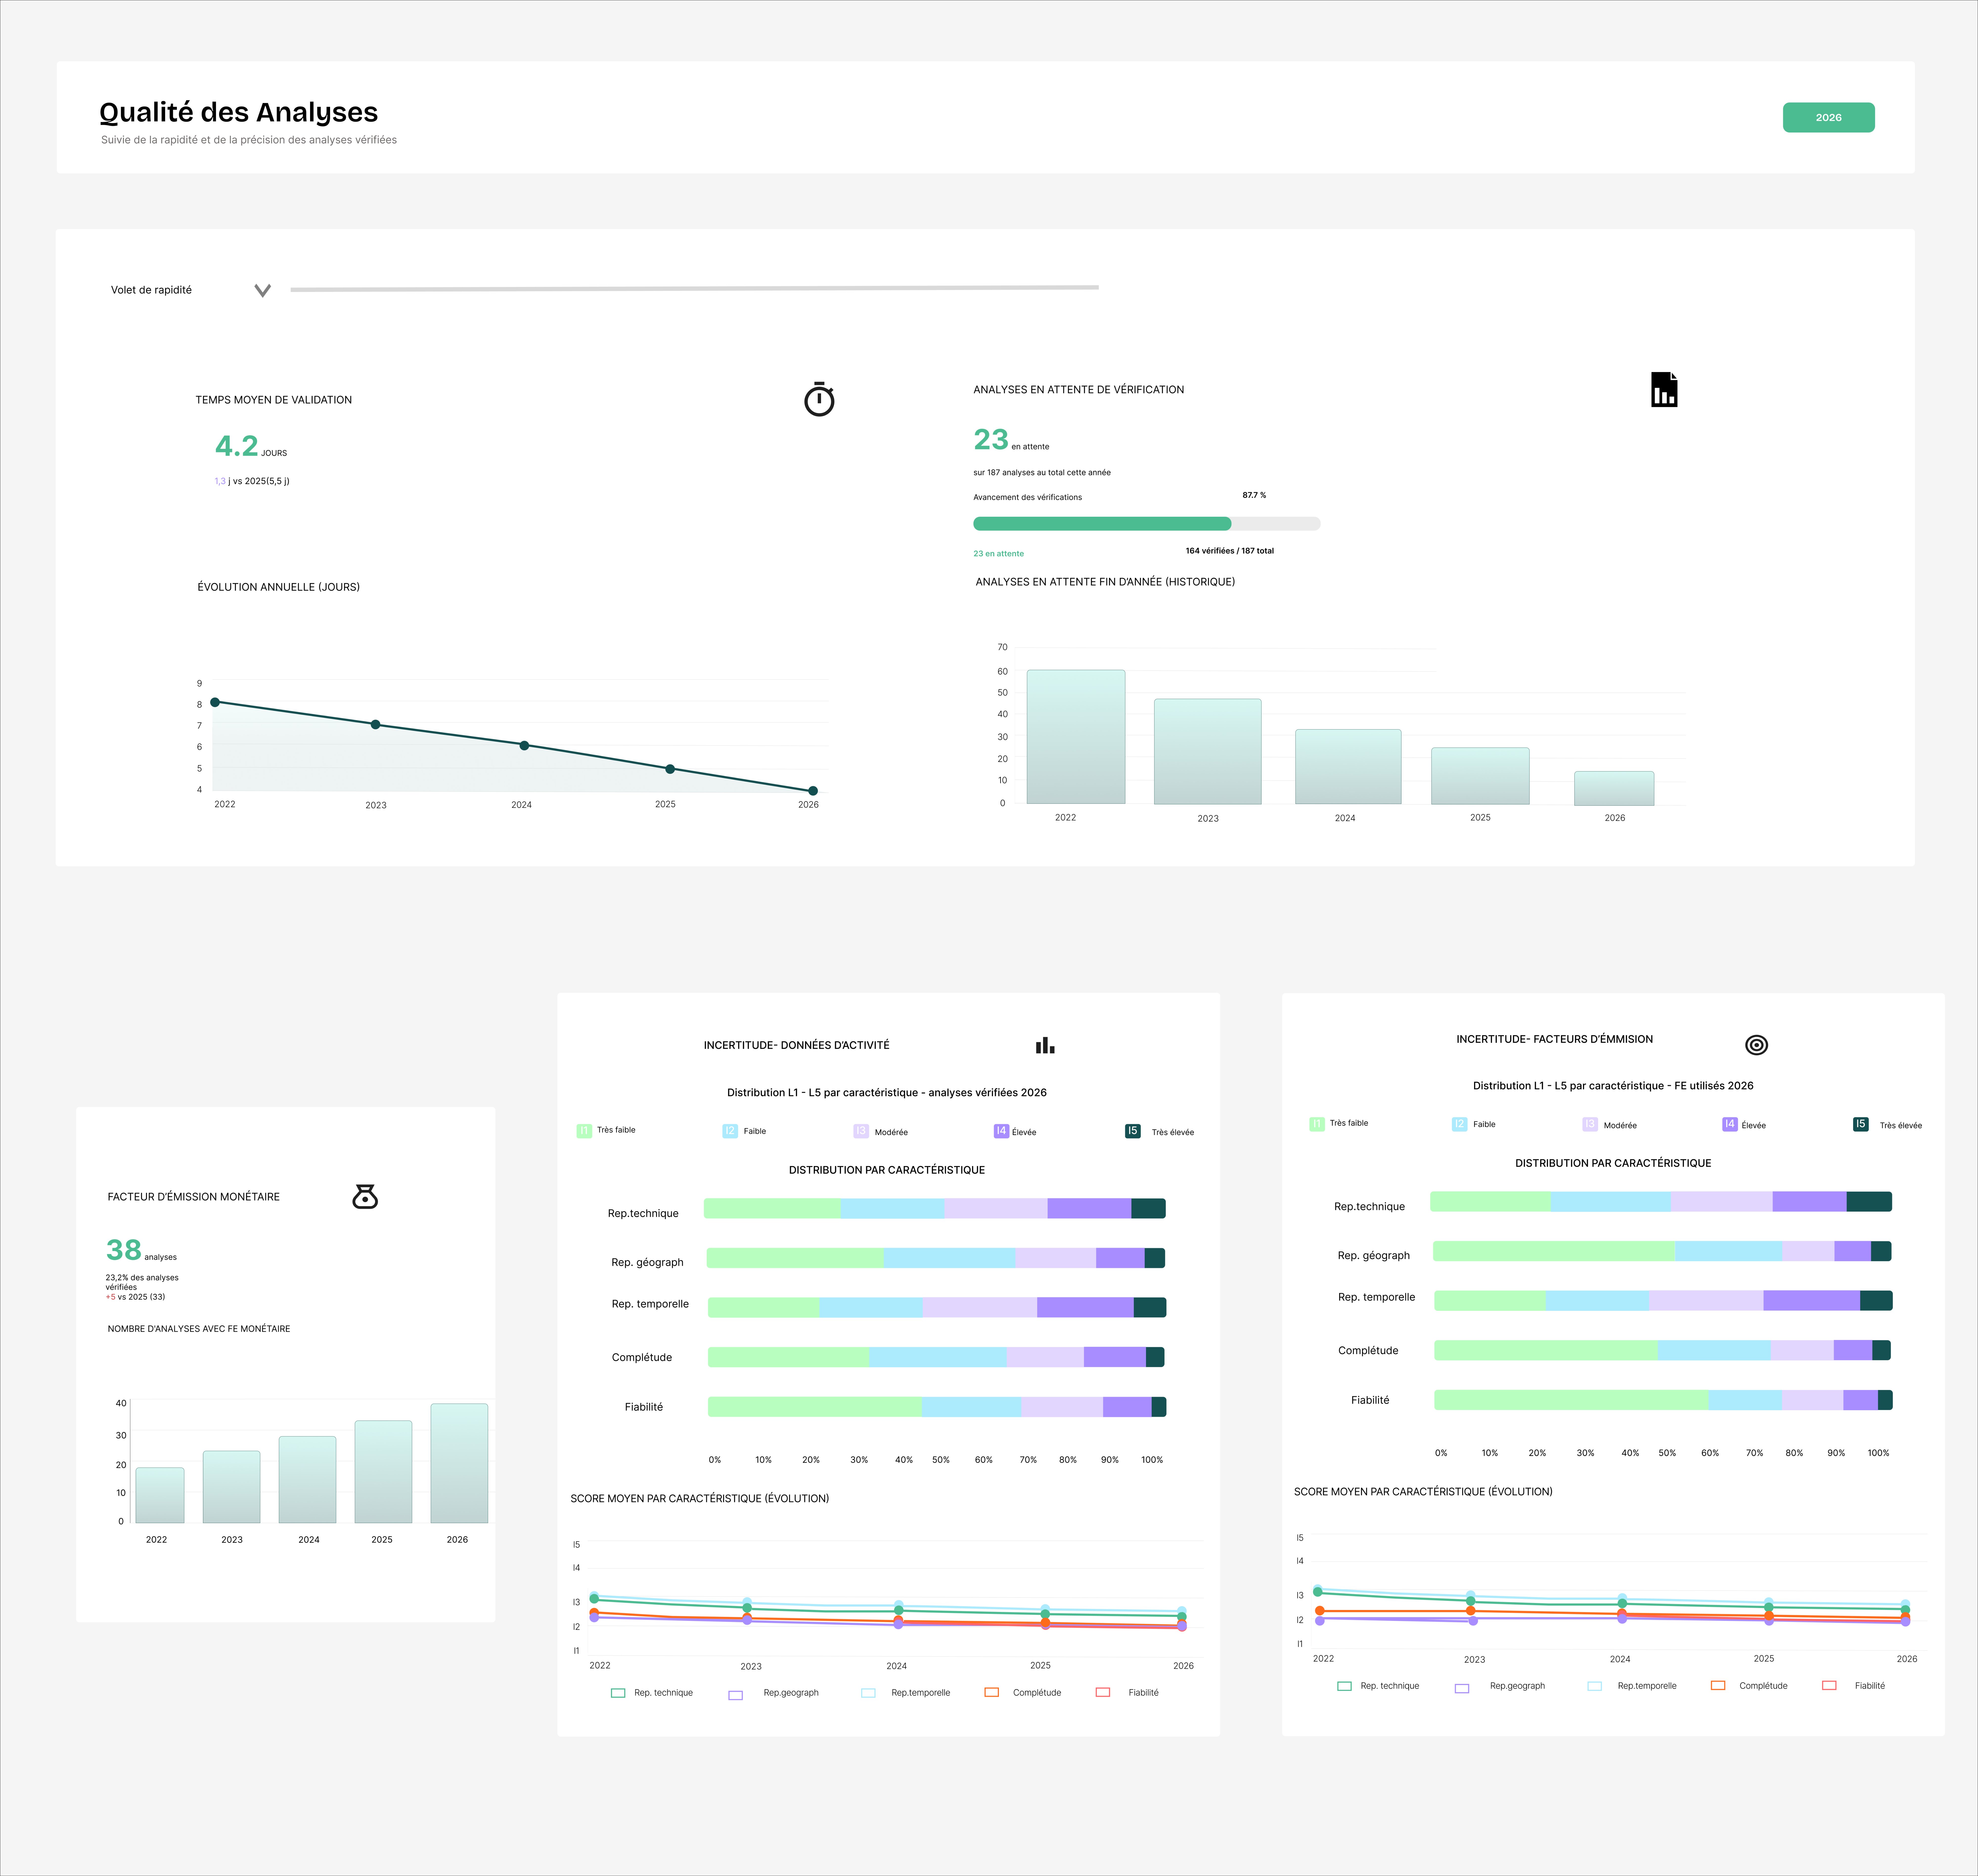Click the 2023 point on Évolution annuelle line

tap(375, 724)
